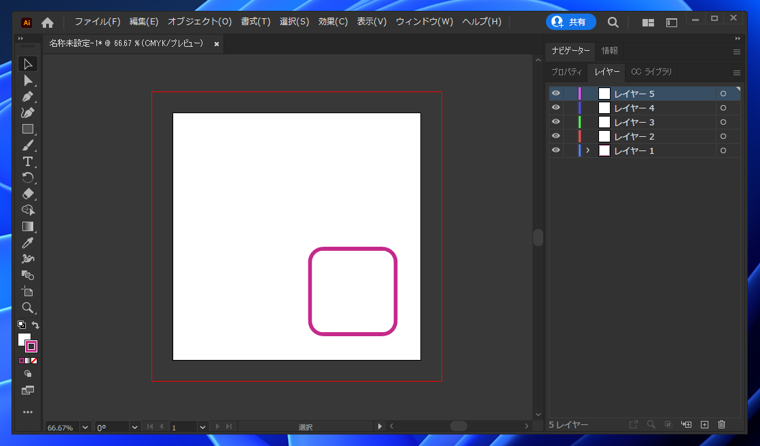Select the Eyedropper tool

(x=28, y=243)
